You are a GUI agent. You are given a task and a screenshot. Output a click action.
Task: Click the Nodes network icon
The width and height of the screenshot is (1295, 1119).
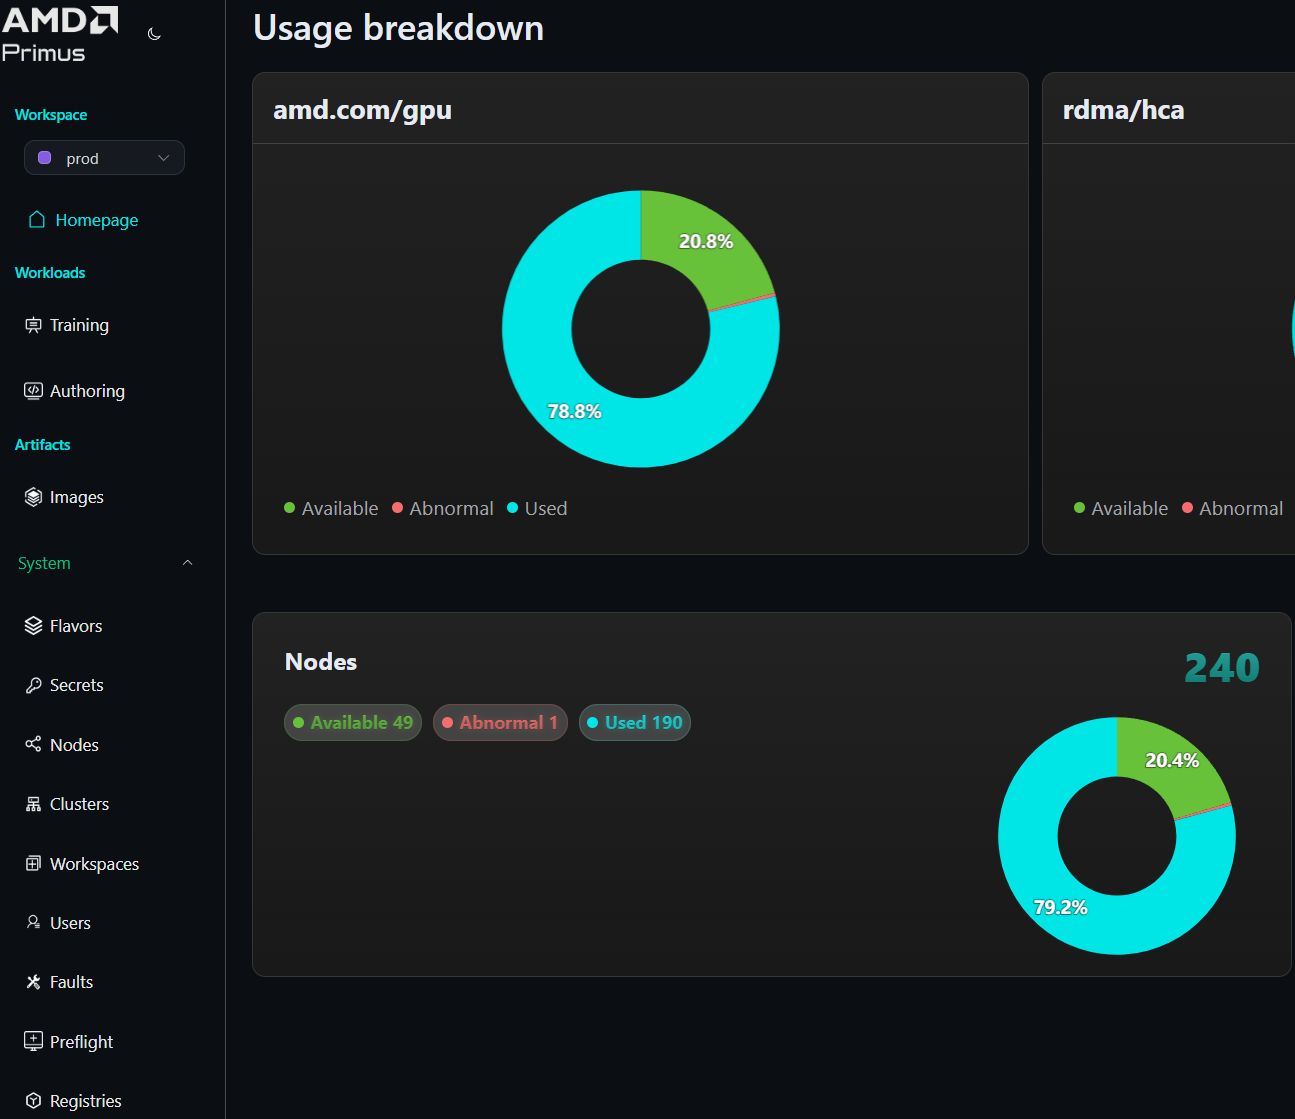pos(34,744)
